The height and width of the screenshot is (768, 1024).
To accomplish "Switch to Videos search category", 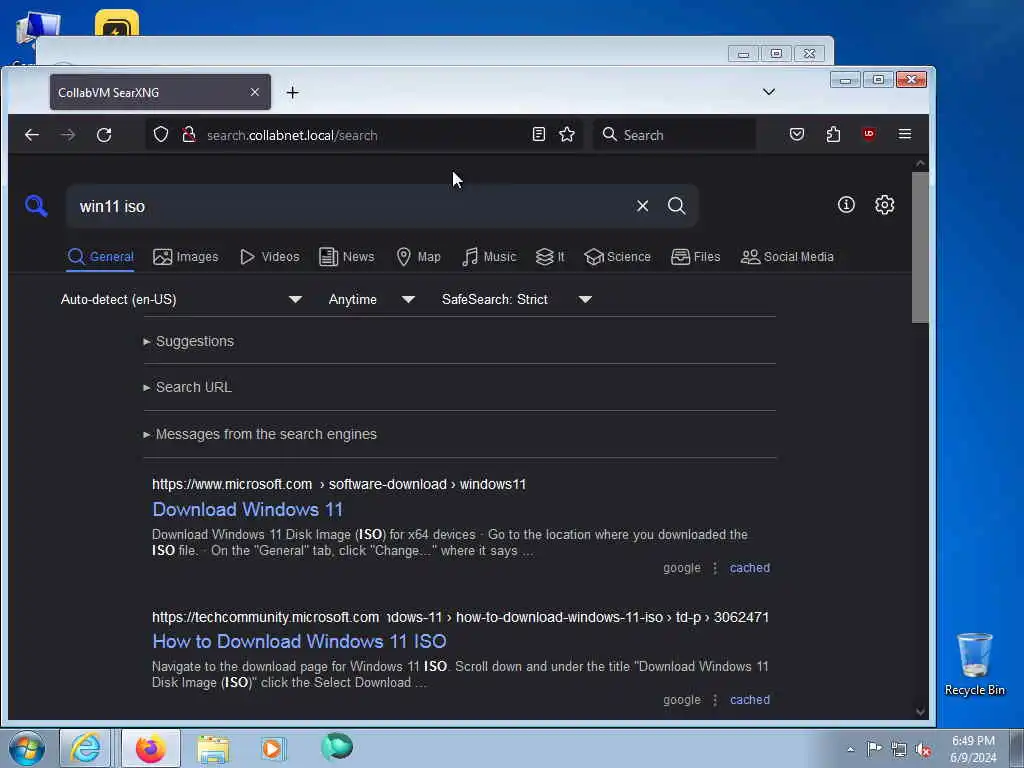I will click(270, 257).
